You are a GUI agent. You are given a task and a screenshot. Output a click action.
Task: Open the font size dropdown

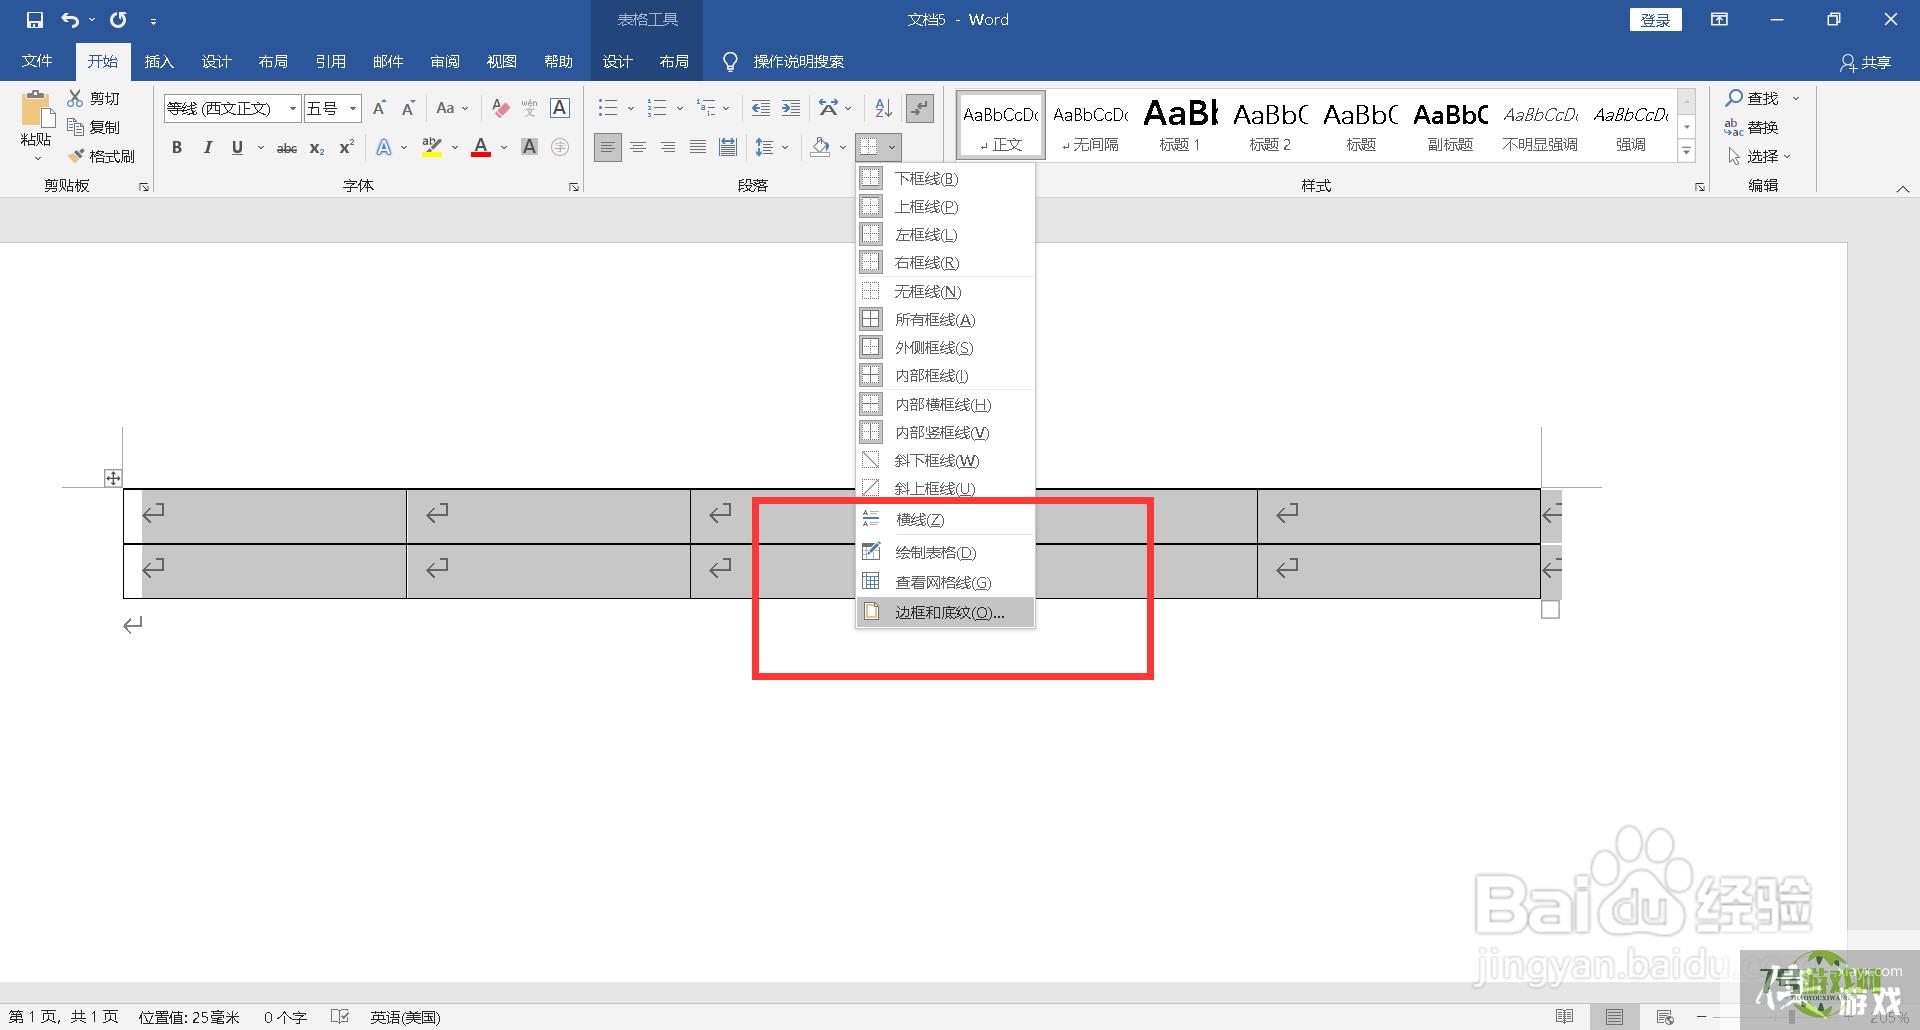[x=353, y=108]
